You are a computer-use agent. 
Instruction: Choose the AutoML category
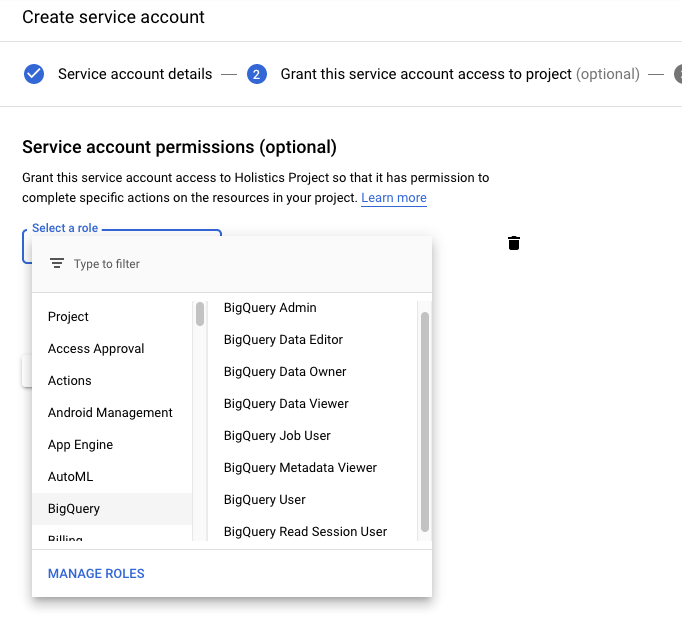[70, 477]
